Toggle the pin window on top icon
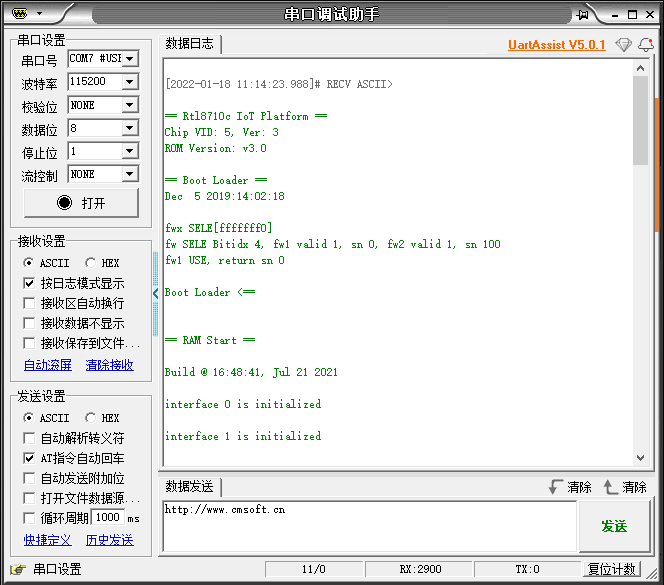 (583, 15)
